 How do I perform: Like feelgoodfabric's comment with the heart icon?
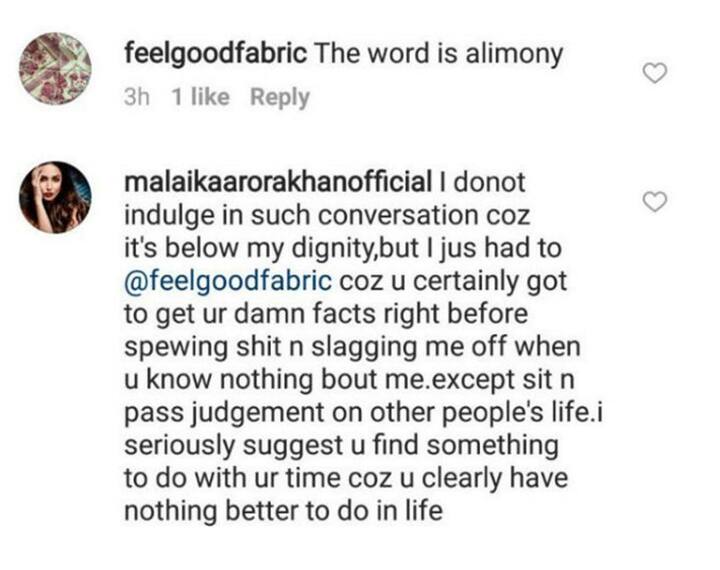654,73
